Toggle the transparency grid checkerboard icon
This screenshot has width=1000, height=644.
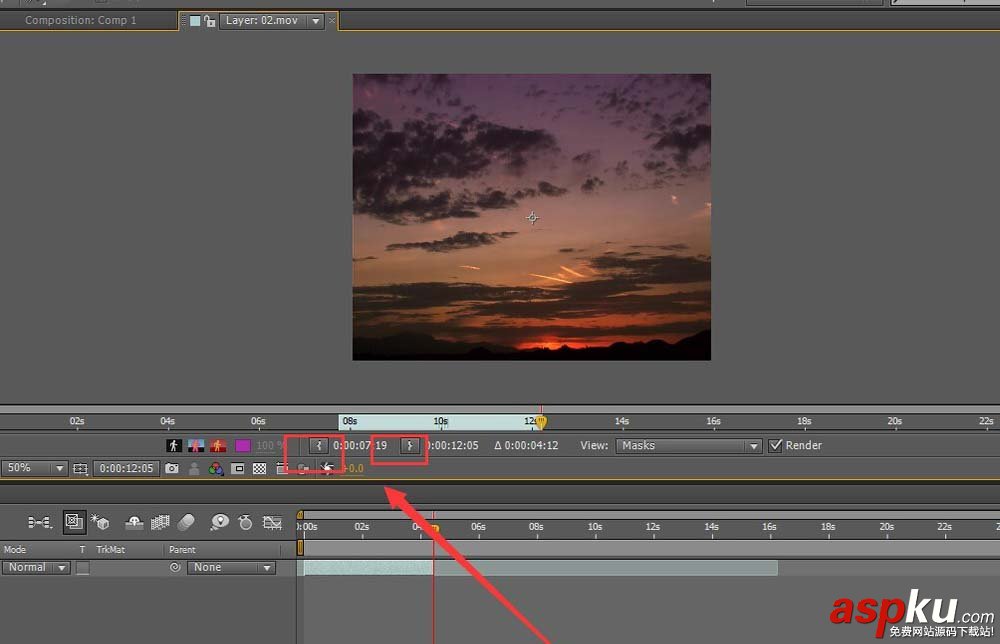tap(259, 469)
